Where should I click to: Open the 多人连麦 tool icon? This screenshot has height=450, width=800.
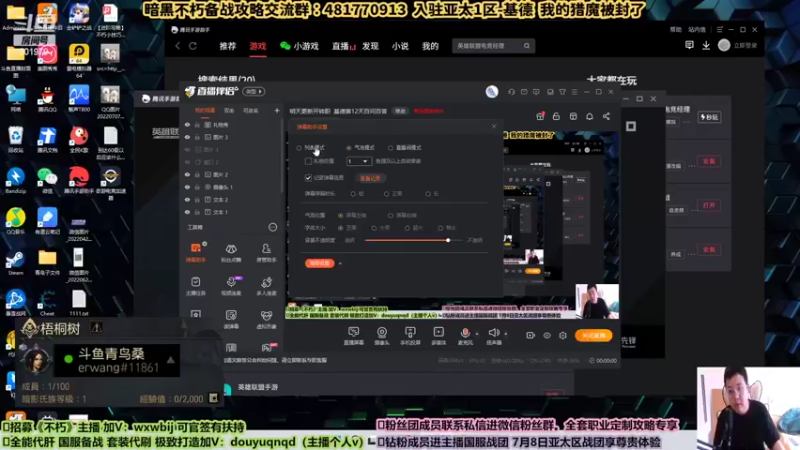pos(266,286)
